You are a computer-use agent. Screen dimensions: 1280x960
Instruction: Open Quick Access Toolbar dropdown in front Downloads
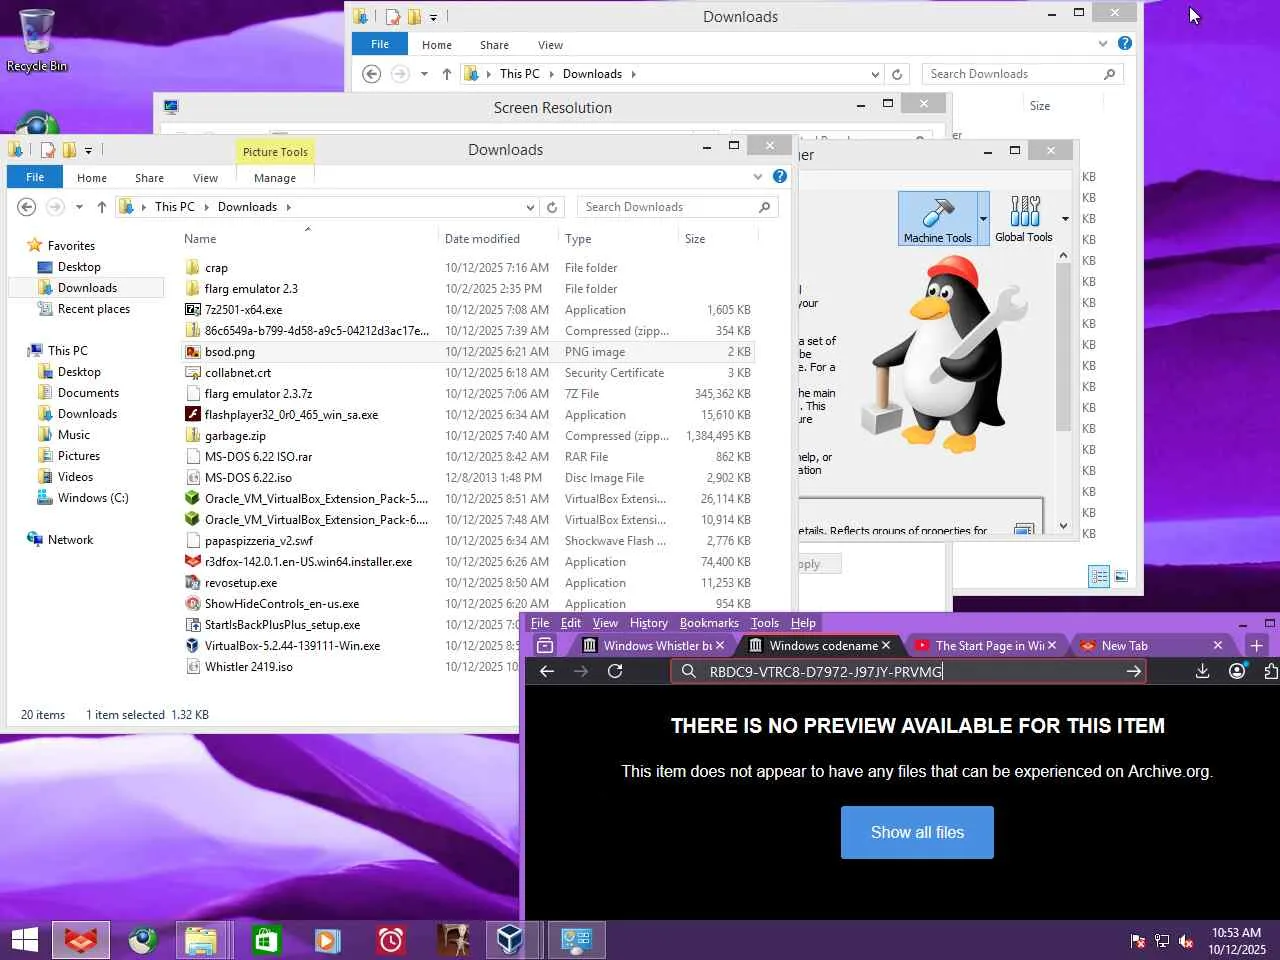88,151
